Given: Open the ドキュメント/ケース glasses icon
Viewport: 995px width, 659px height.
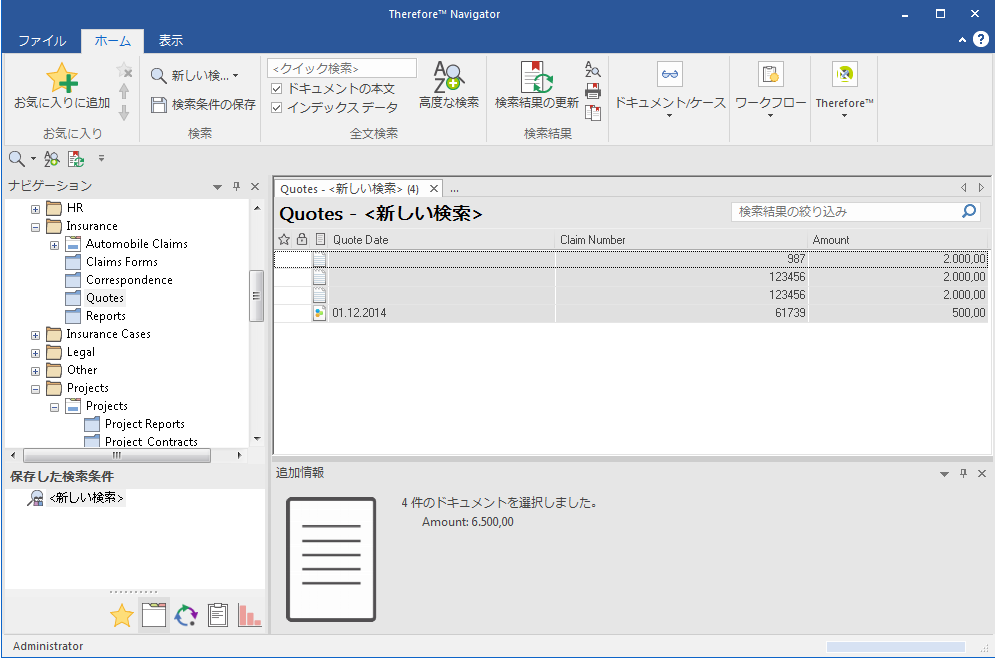Looking at the screenshot, I should (x=669, y=75).
